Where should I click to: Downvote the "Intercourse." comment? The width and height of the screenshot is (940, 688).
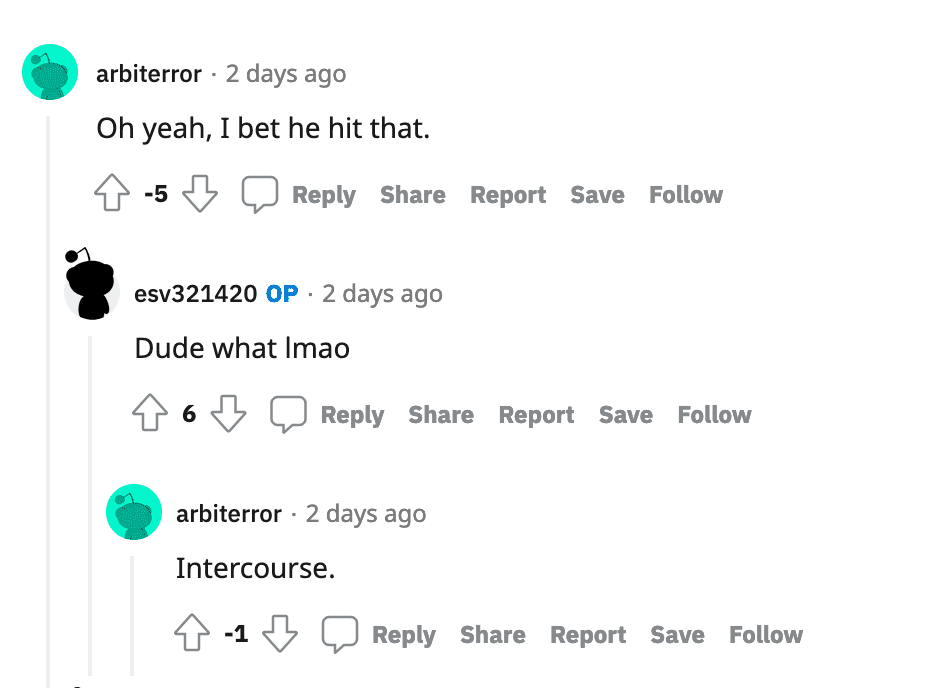(280, 634)
